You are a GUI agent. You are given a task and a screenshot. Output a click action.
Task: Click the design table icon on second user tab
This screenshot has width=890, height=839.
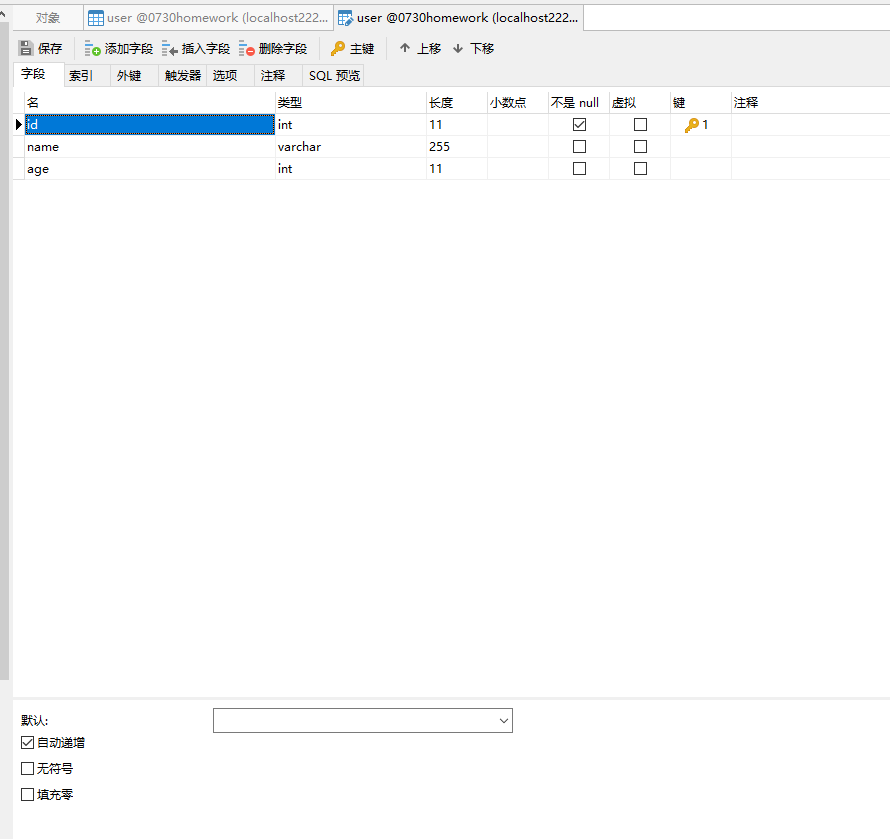pyautogui.click(x=345, y=18)
